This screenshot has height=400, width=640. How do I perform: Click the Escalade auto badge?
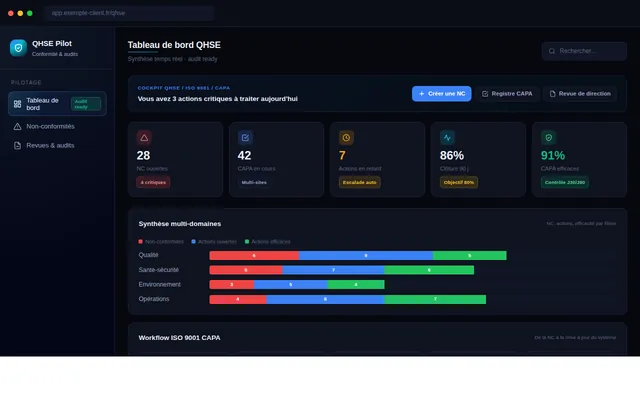[360, 182]
